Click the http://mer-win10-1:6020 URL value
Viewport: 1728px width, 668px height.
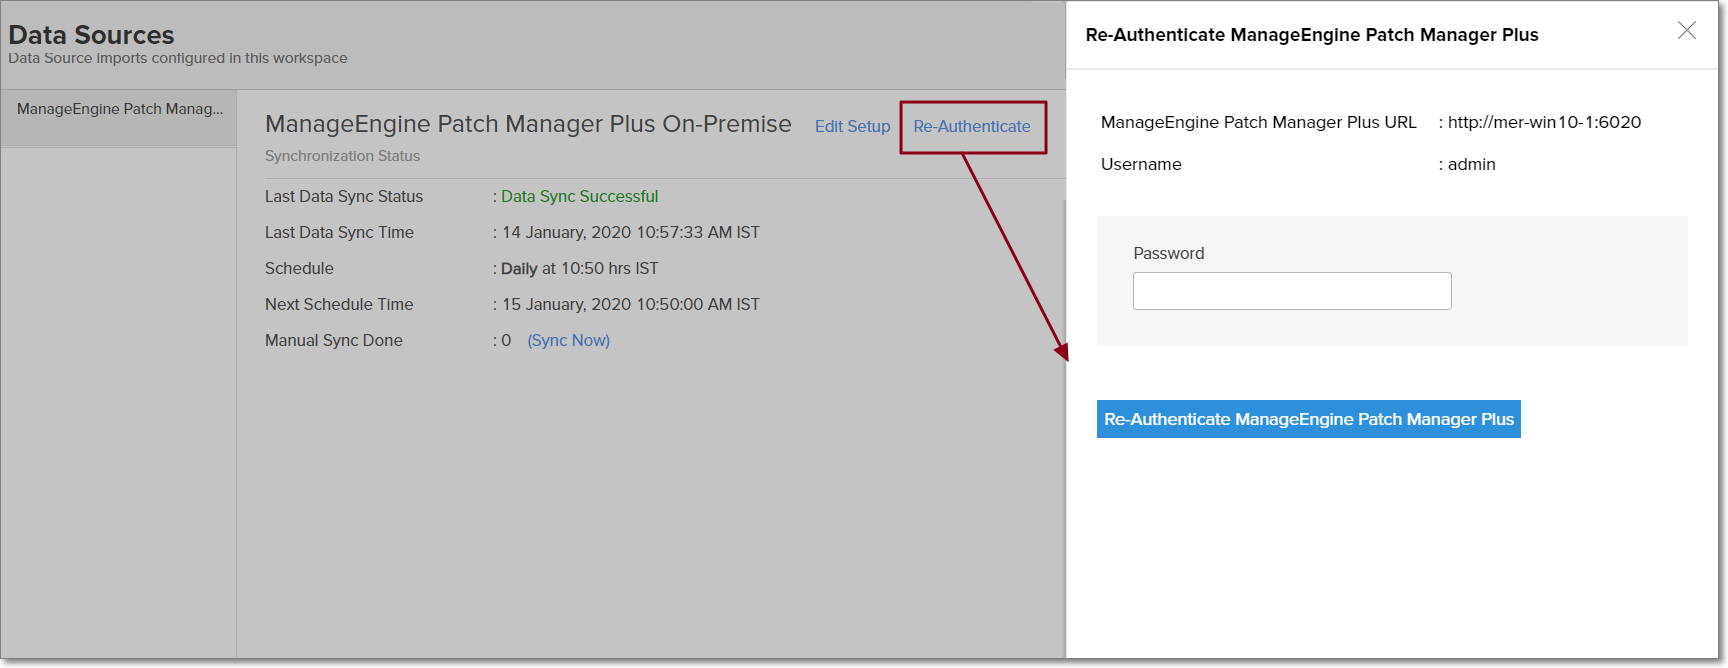point(1544,122)
